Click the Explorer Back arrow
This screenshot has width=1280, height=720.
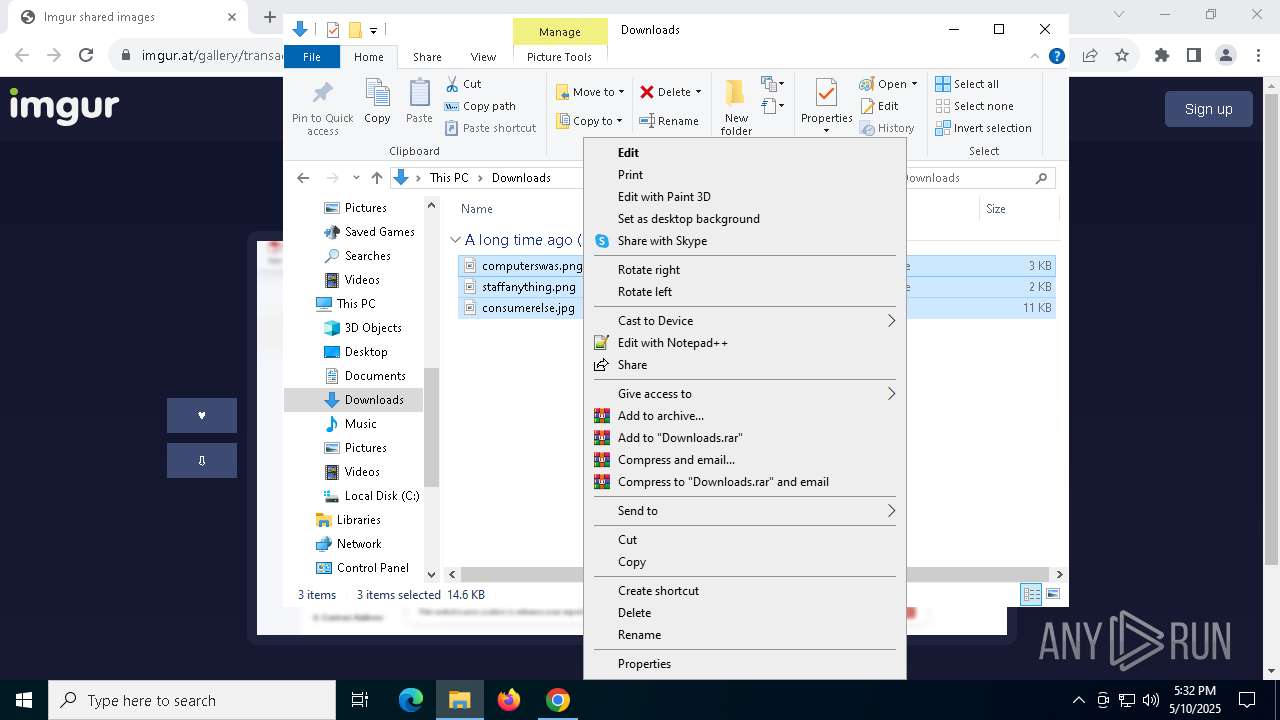coord(303,178)
